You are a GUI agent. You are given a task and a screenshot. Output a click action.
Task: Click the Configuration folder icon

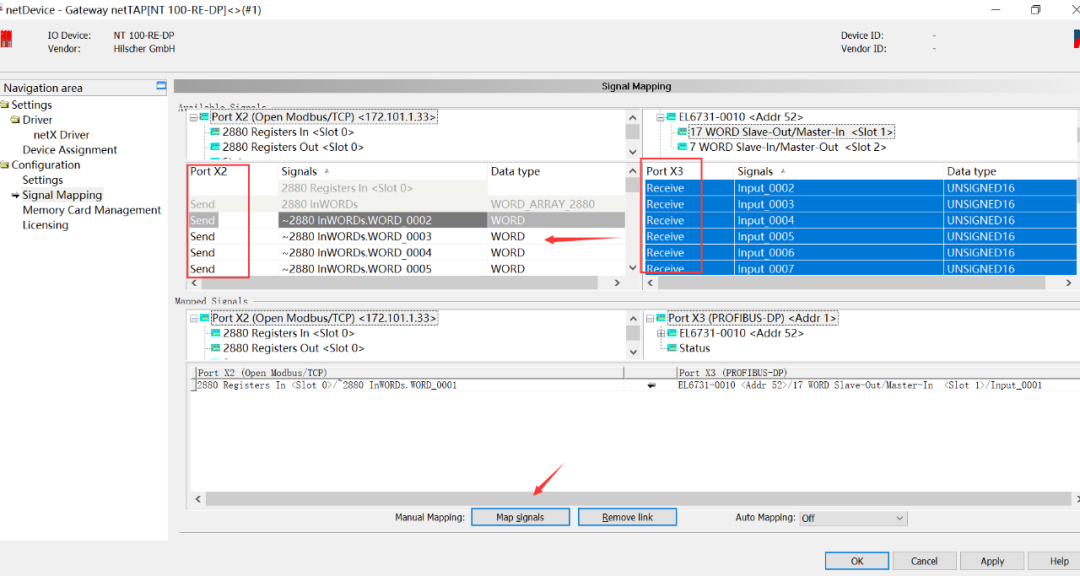(5, 165)
